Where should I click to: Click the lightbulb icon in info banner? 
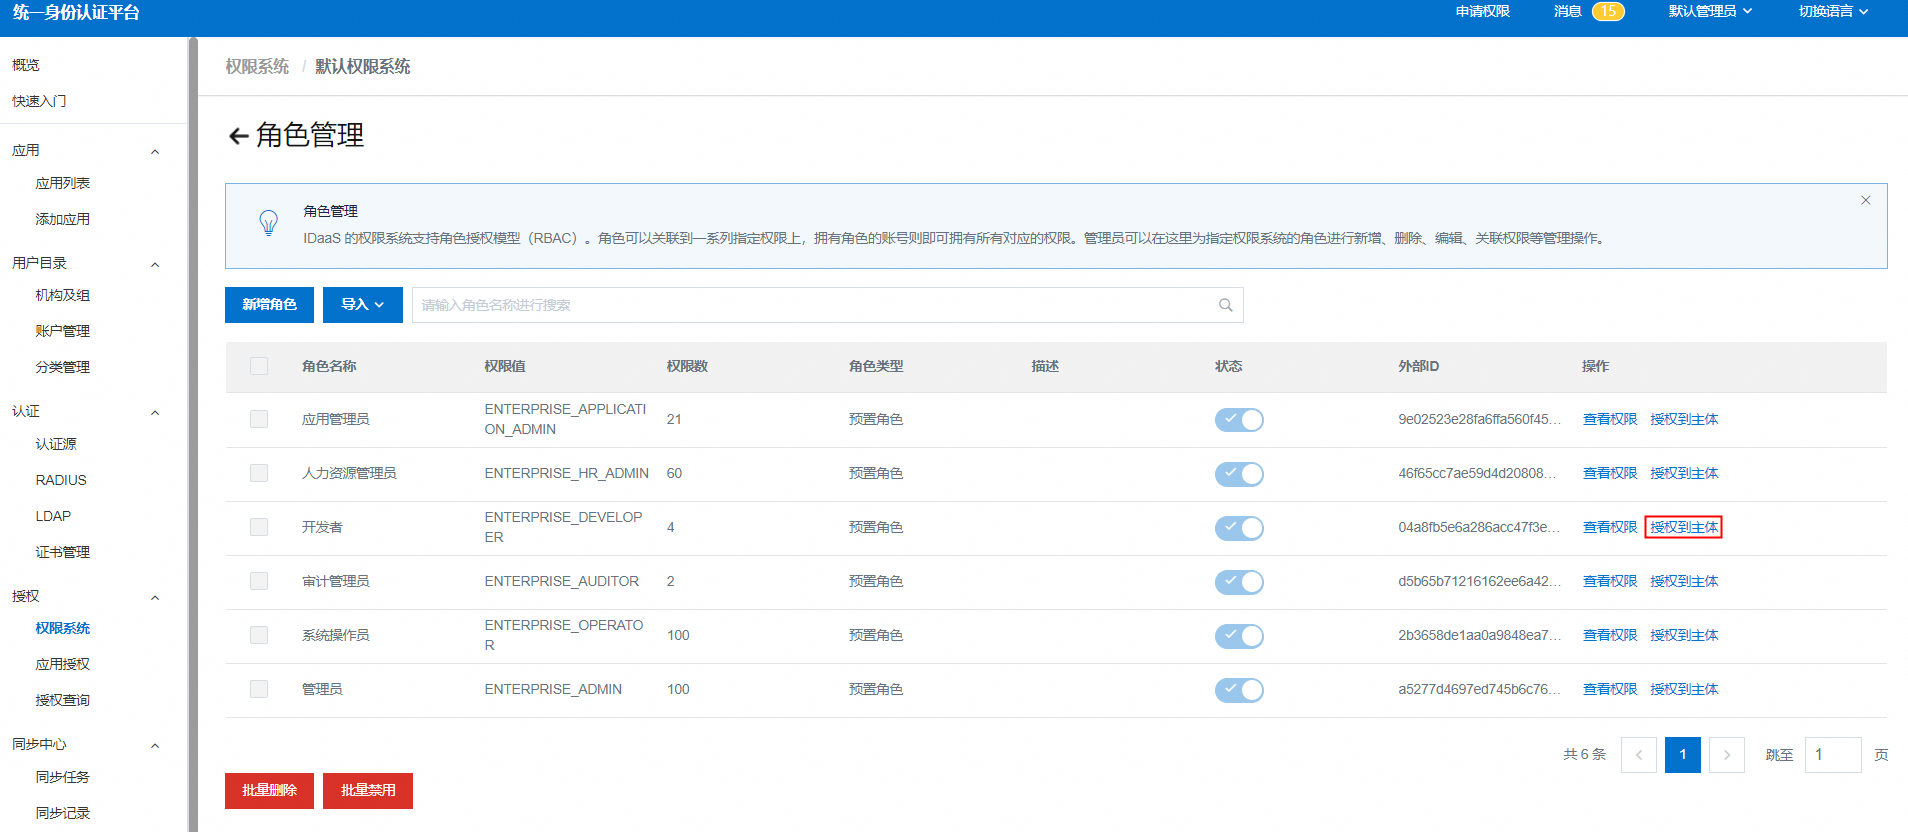[x=268, y=222]
